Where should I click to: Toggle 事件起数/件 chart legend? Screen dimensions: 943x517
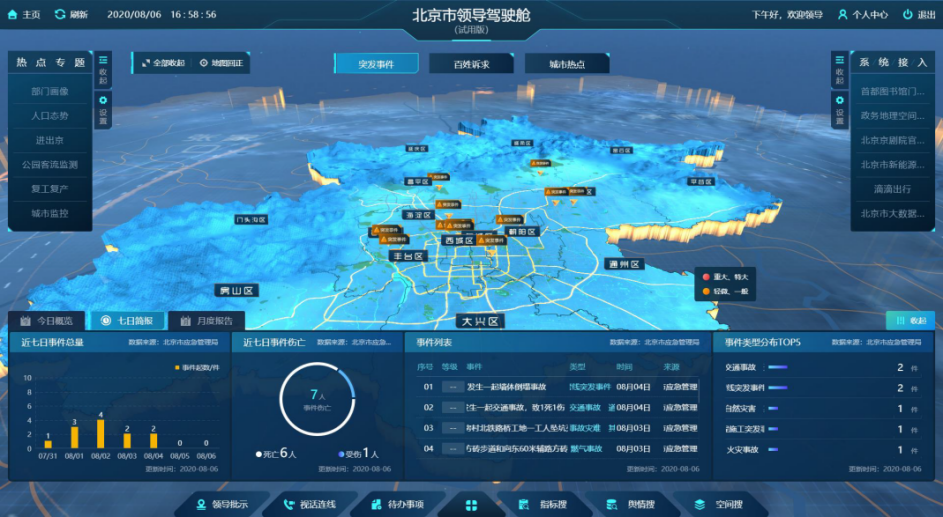coord(196,367)
